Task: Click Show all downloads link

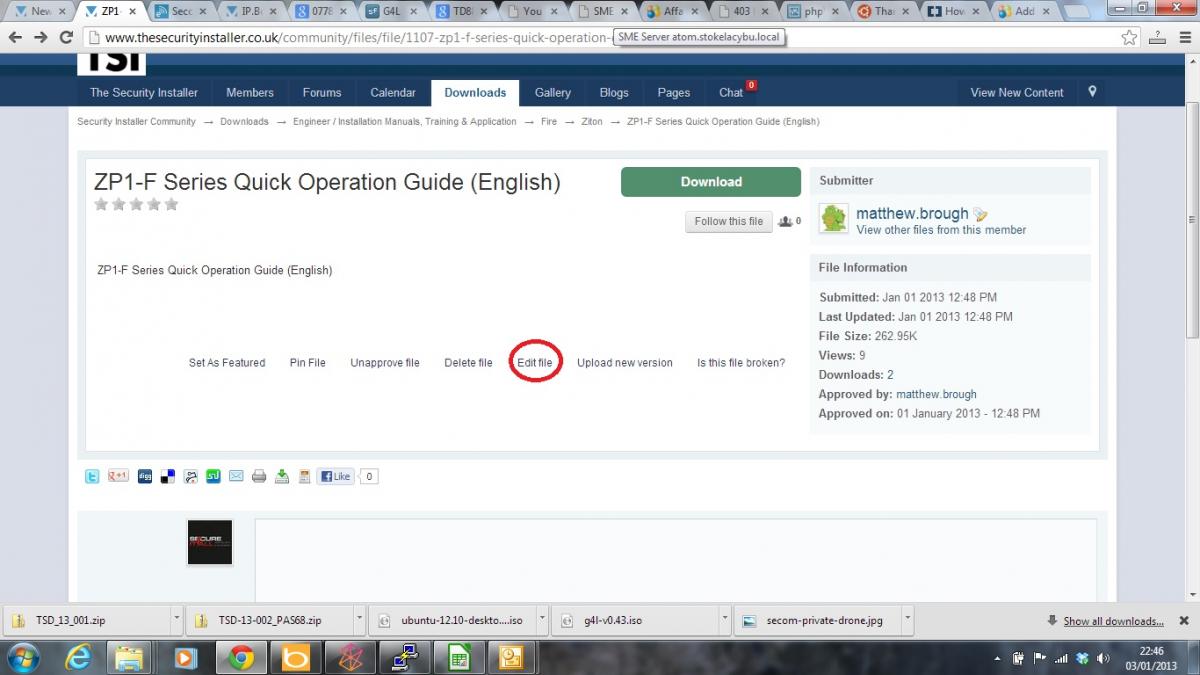Action: coord(1113,621)
